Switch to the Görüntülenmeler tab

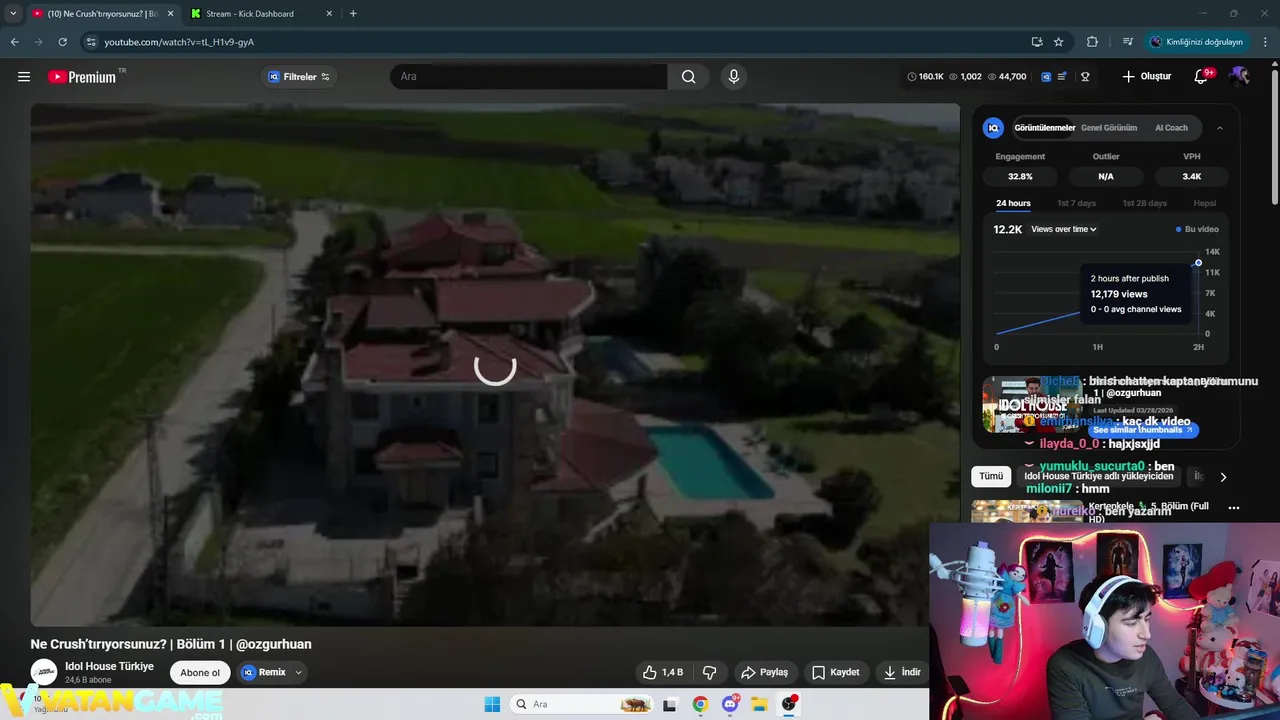tap(1044, 128)
